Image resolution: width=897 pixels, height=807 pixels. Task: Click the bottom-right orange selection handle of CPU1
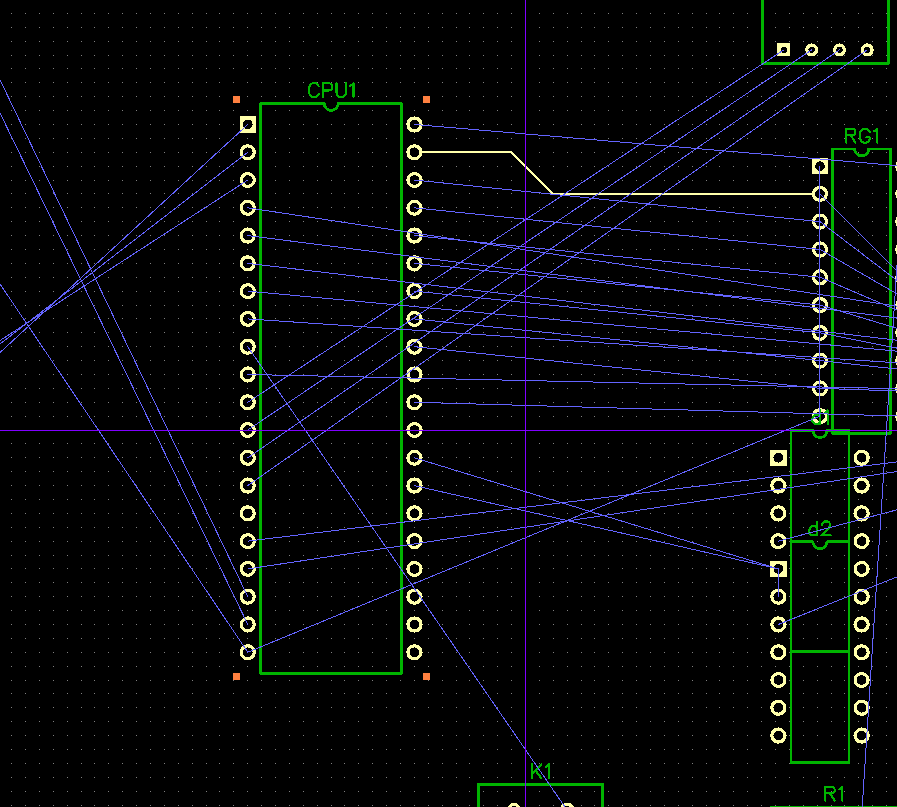coord(426,677)
